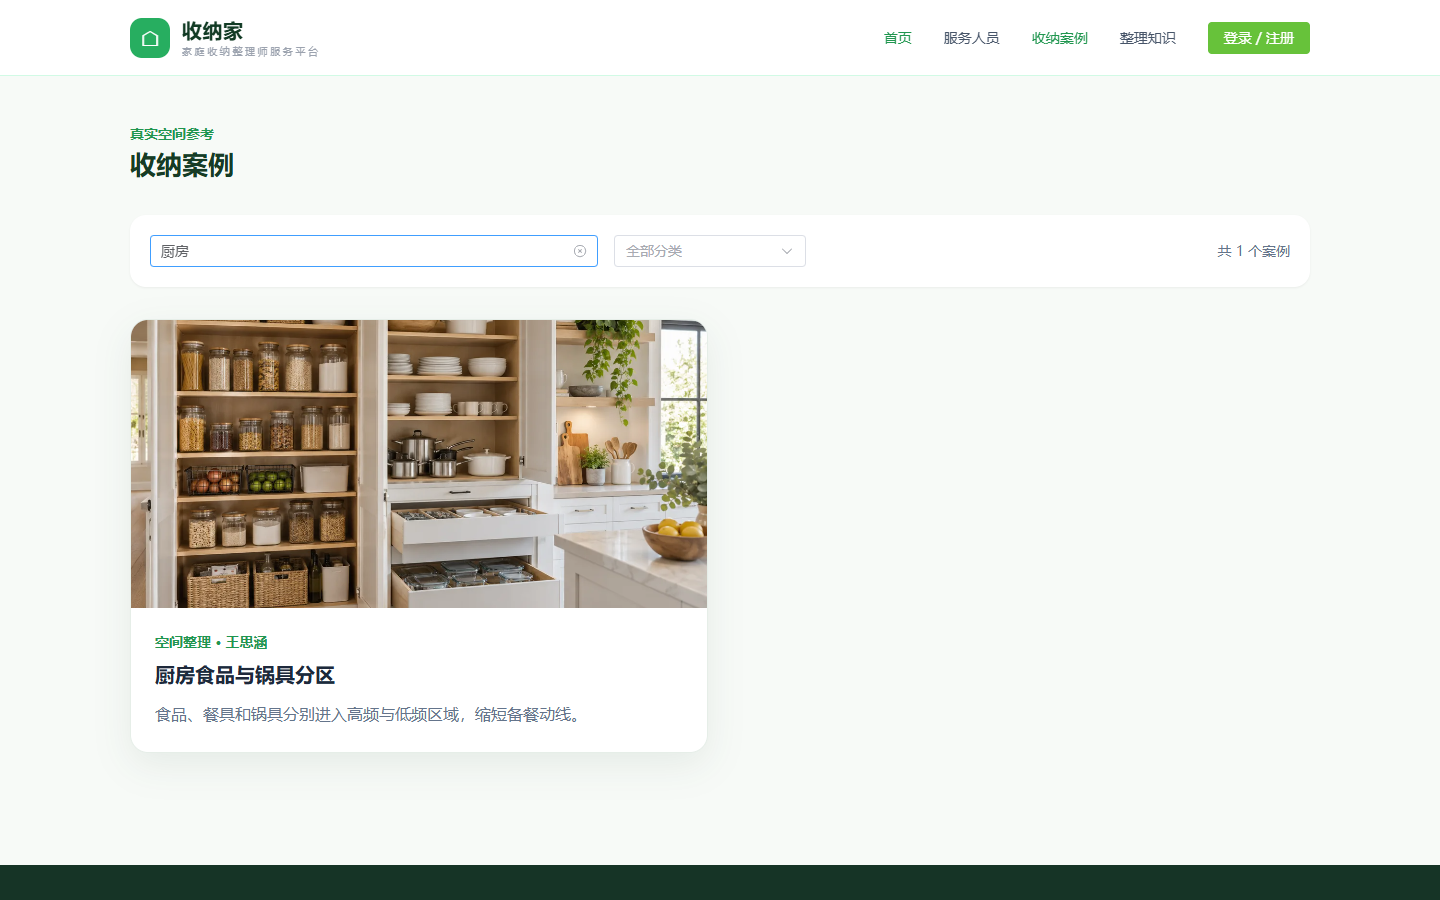Viewport: 1440px width, 900px height.
Task: Focus the search box containing 厨房
Action: click(x=374, y=251)
